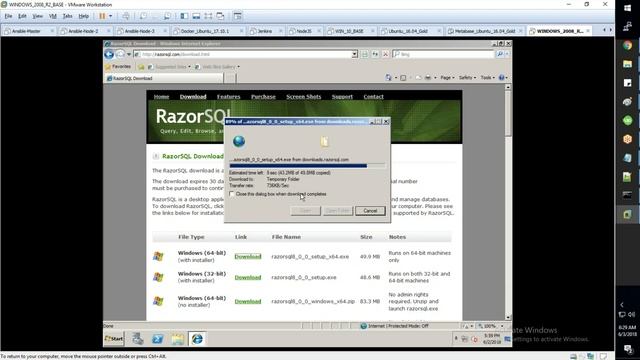Open VMware VM menu
640x360 pixels.
coord(53,16)
